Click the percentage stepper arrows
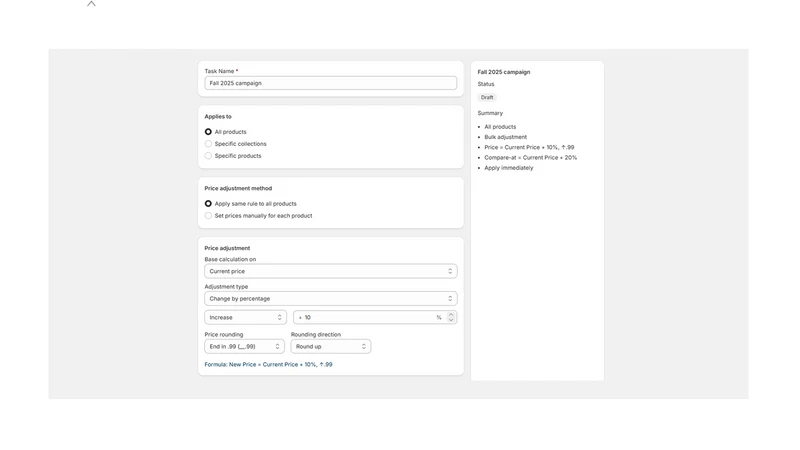This screenshot has height=450, width=800. point(451,317)
